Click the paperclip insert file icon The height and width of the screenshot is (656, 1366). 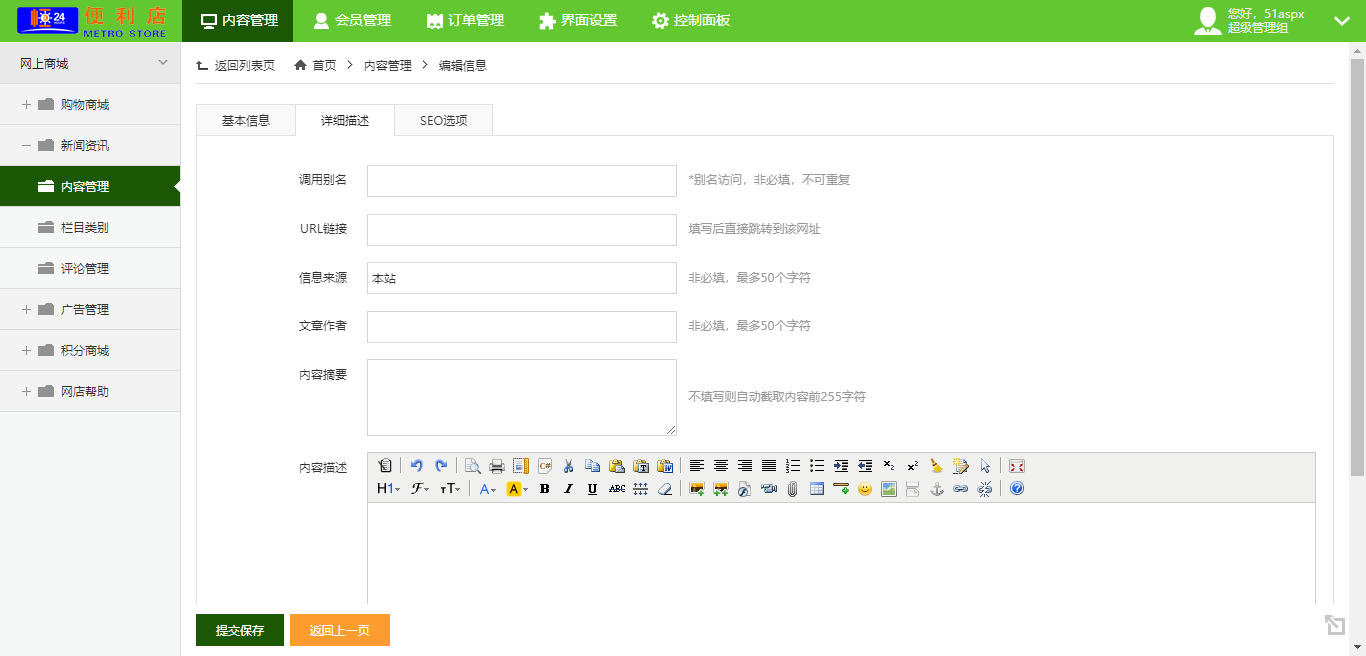[793, 489]
